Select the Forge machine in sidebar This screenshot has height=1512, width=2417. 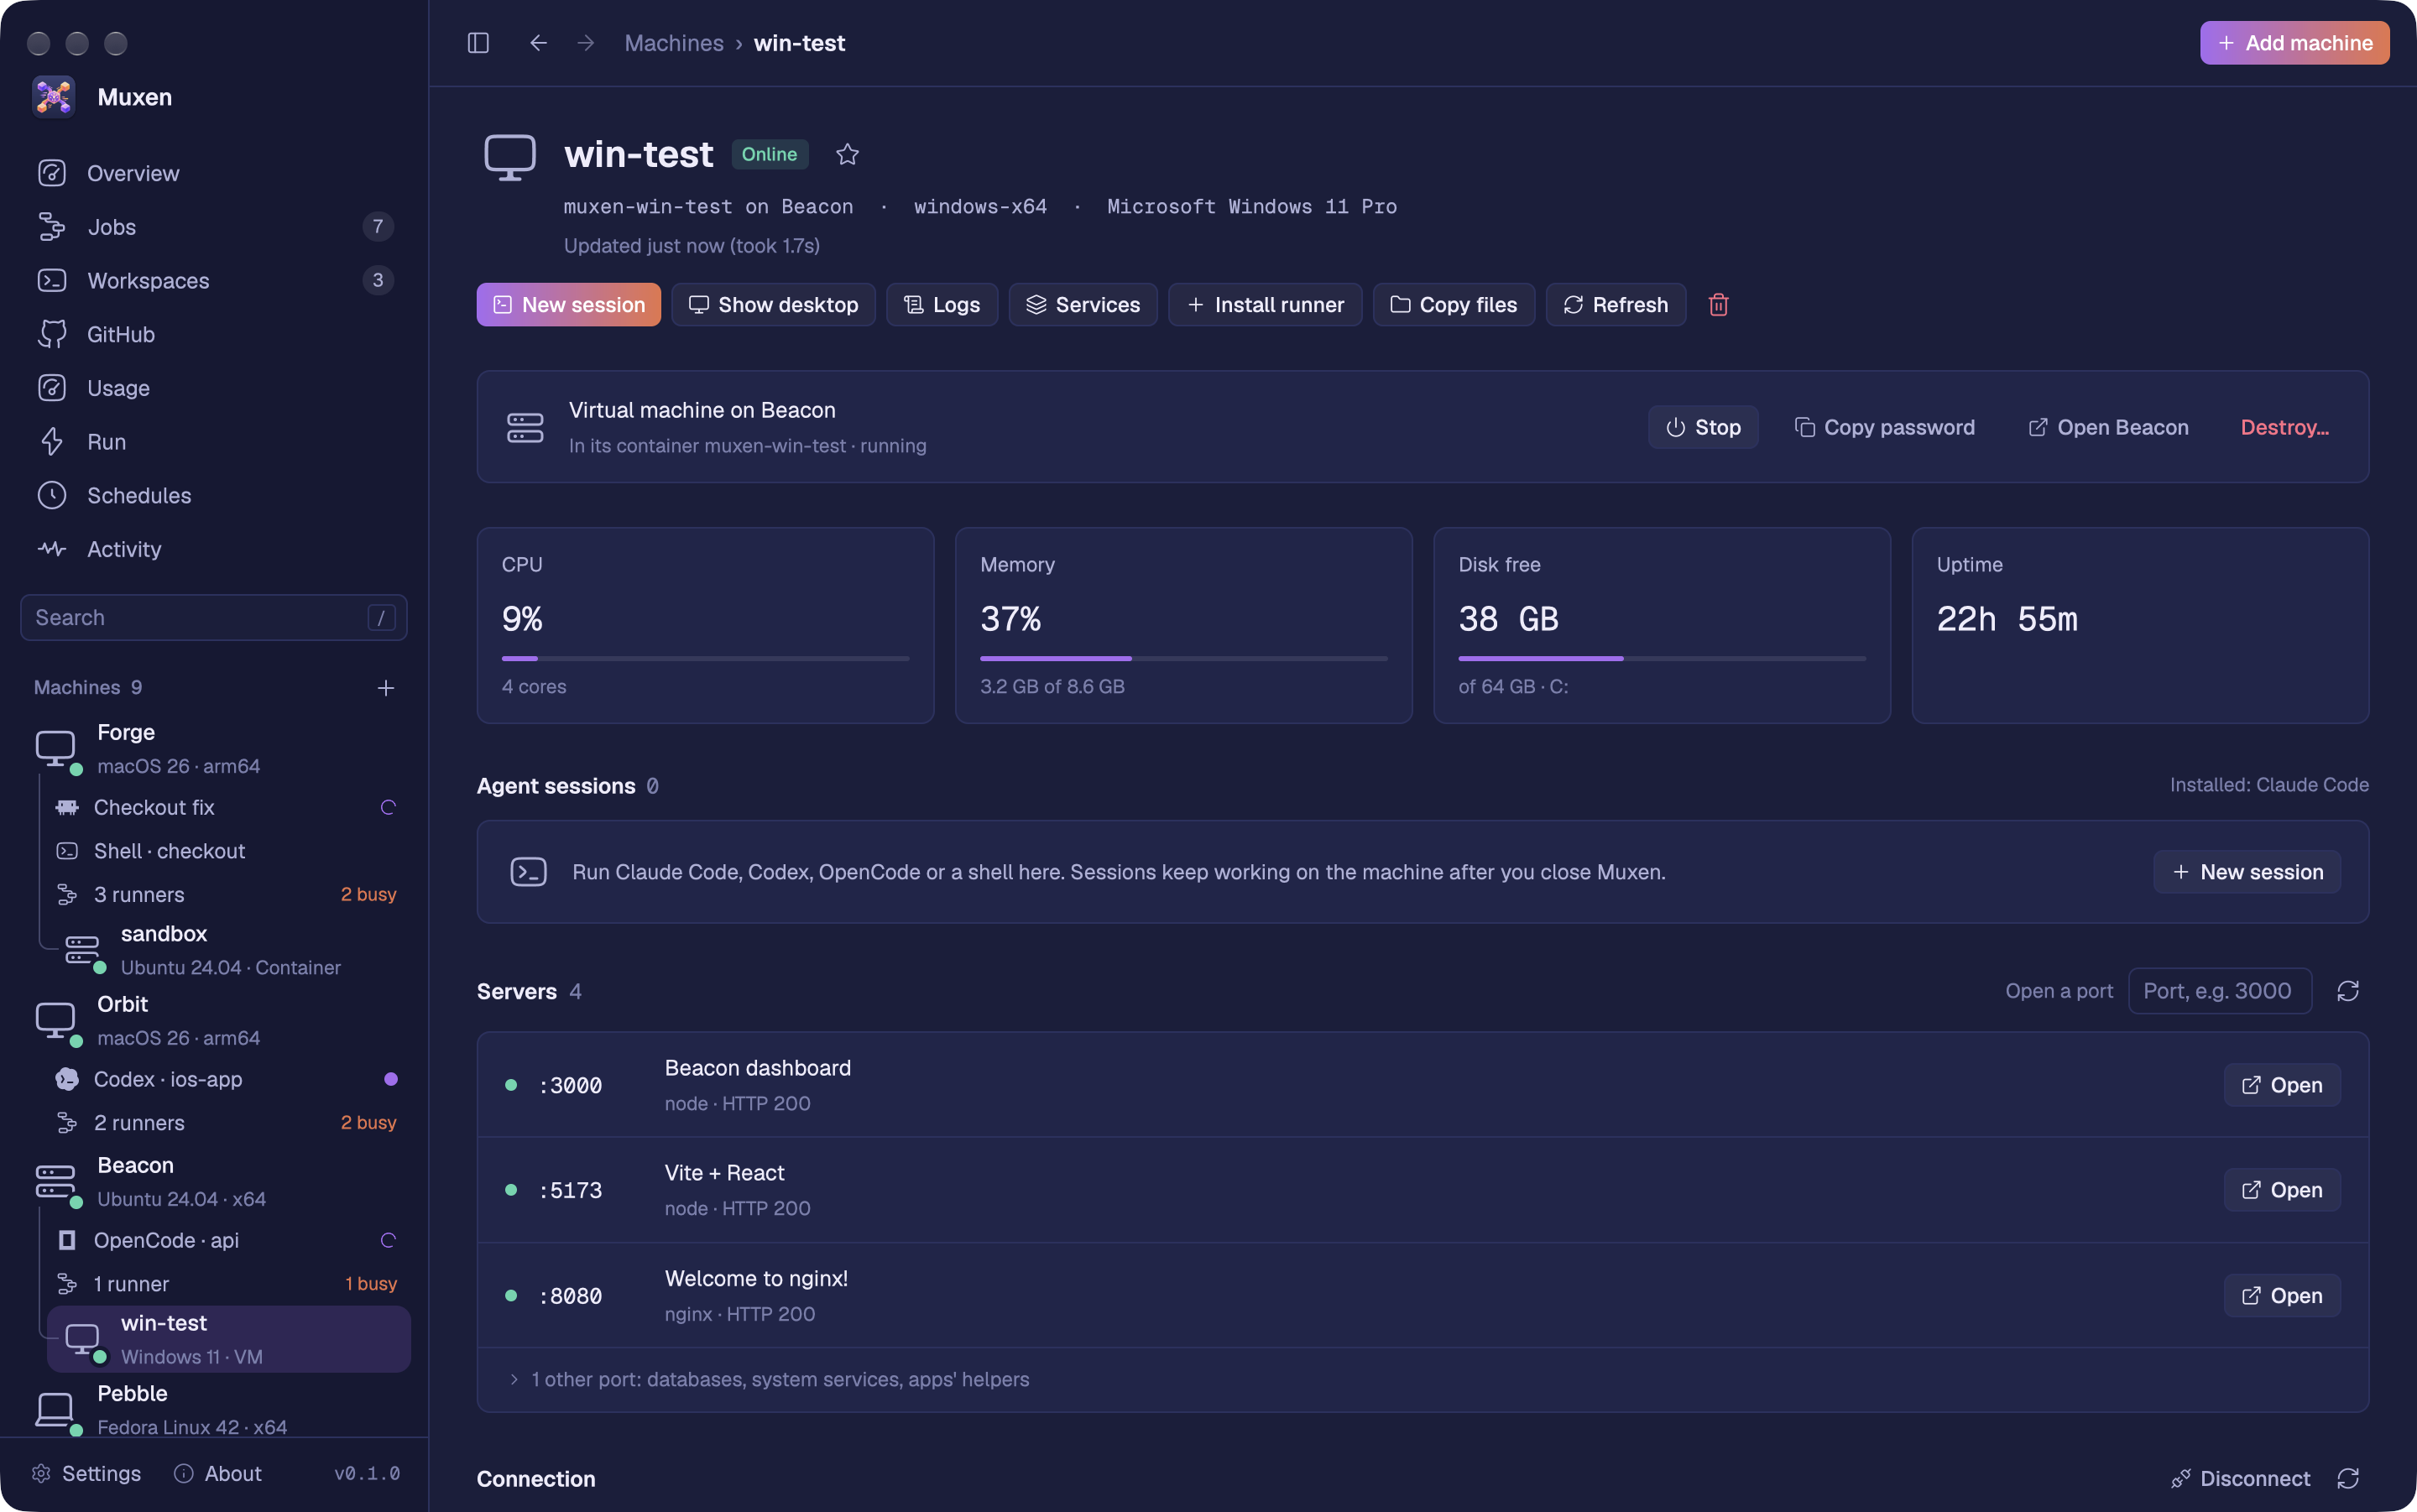click(213, 749)
